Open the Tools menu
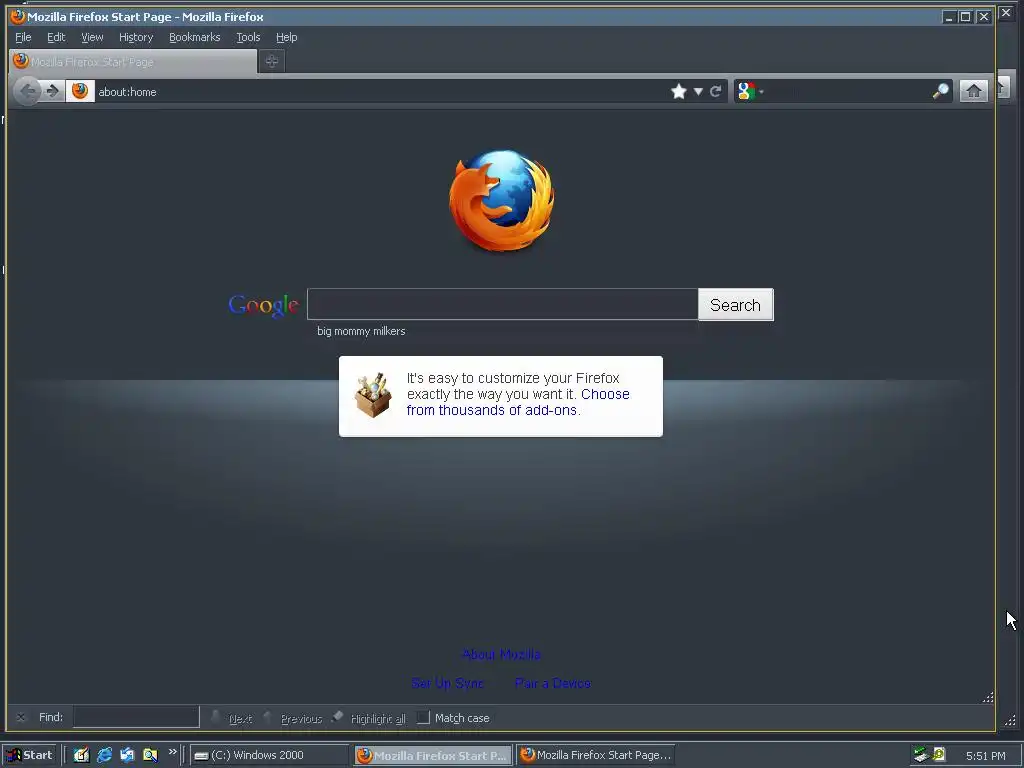1024x768 pixels. pos(248,37)
